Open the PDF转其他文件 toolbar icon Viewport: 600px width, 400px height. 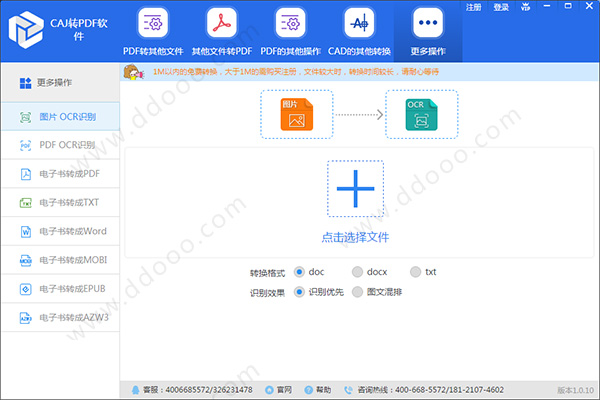pyautogui.click(x=153, y=23)
